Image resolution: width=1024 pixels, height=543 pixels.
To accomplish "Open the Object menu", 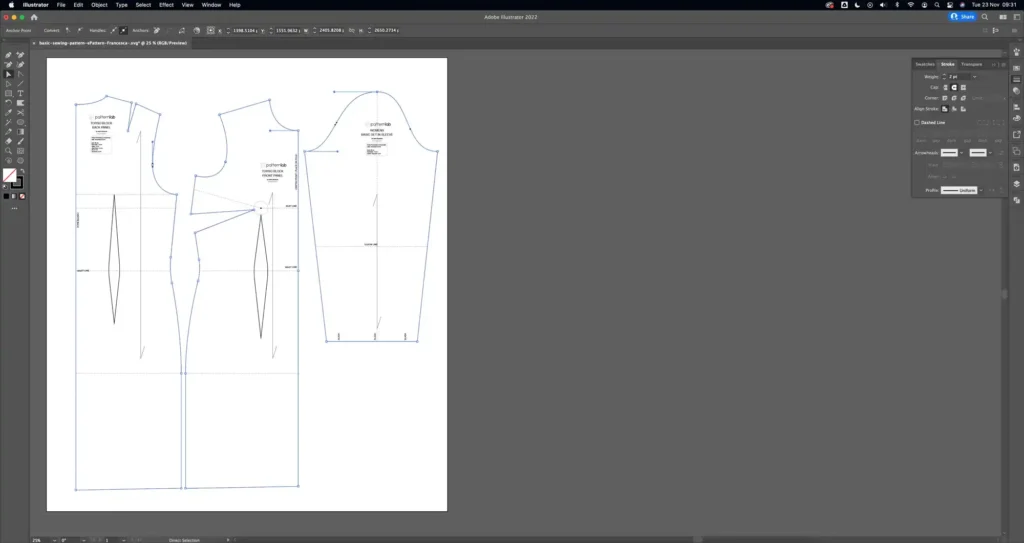I will [x=99, y=5].
